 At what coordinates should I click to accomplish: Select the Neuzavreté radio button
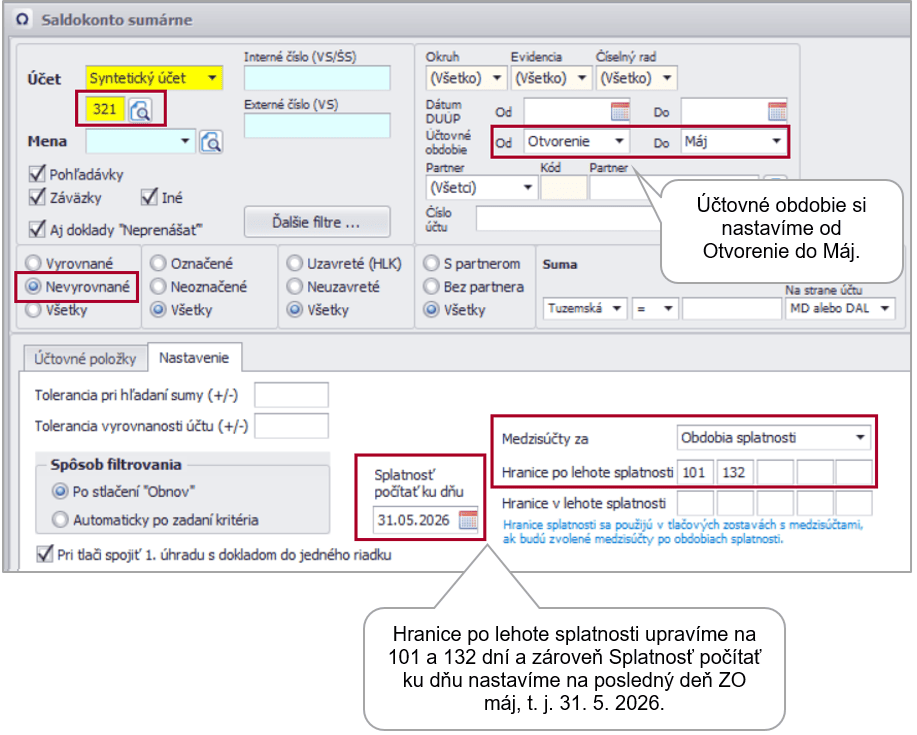(294, 287)
